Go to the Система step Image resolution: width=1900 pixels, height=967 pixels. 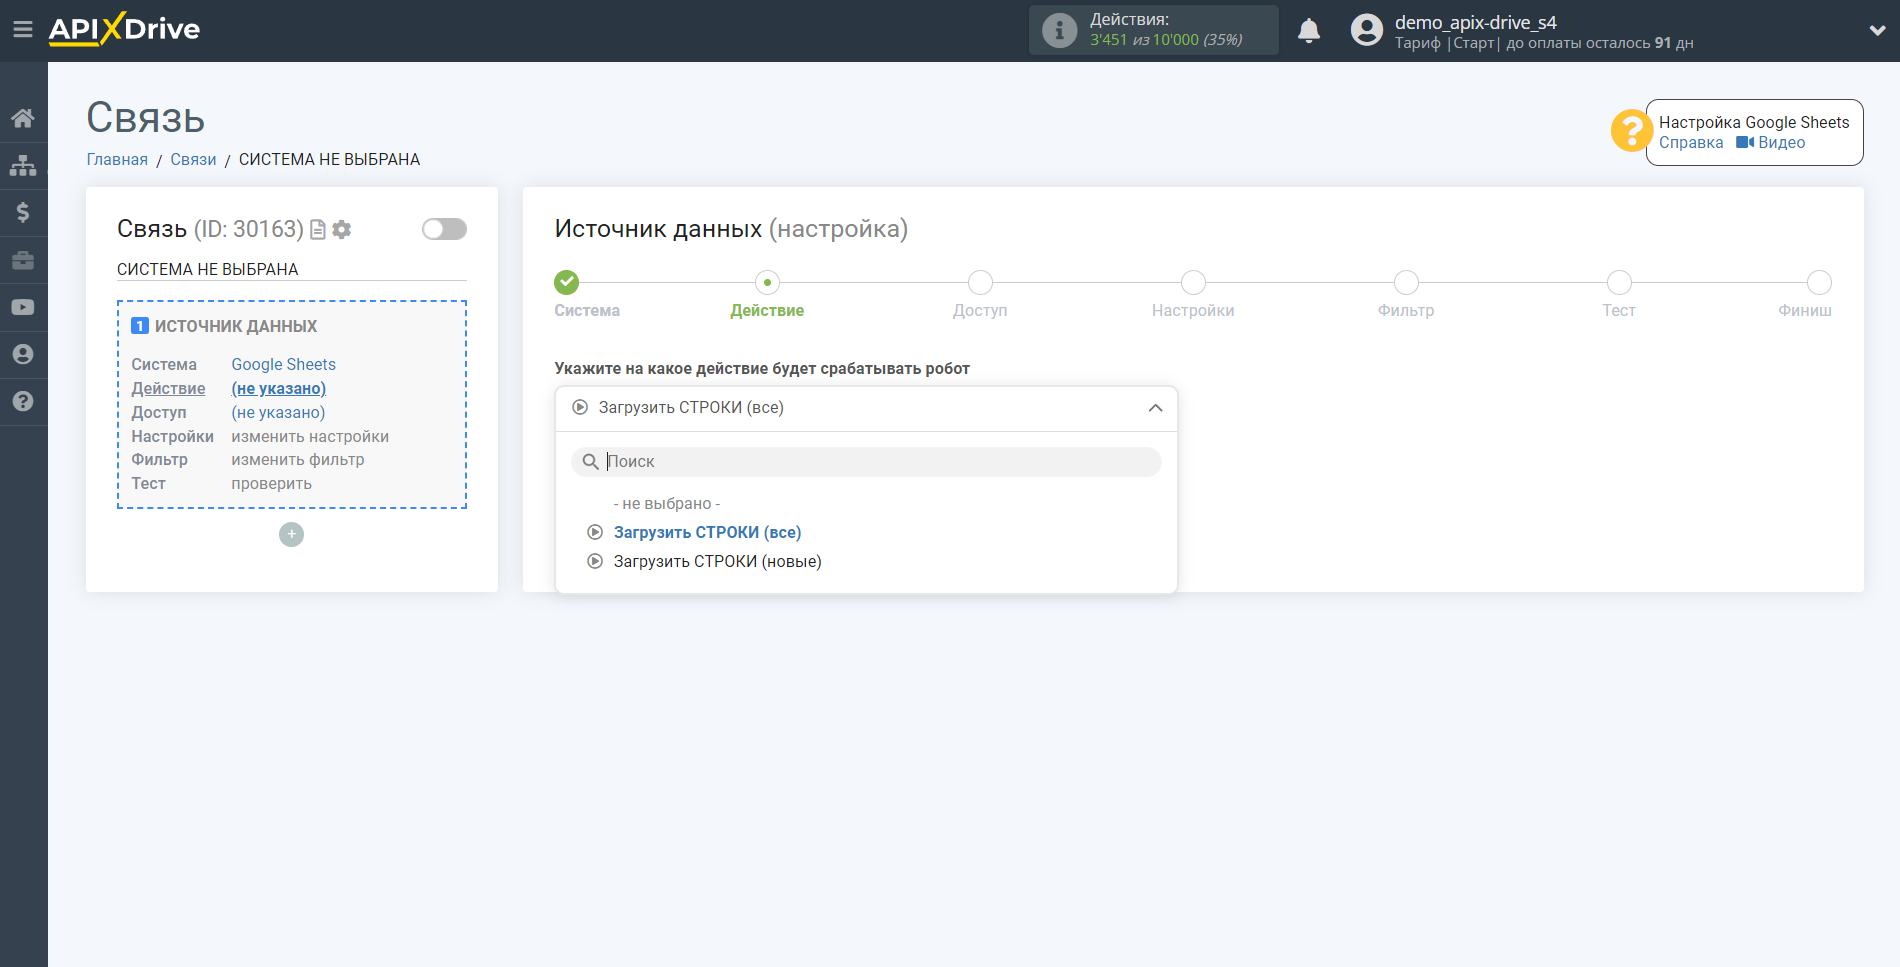tap(567, 282)
